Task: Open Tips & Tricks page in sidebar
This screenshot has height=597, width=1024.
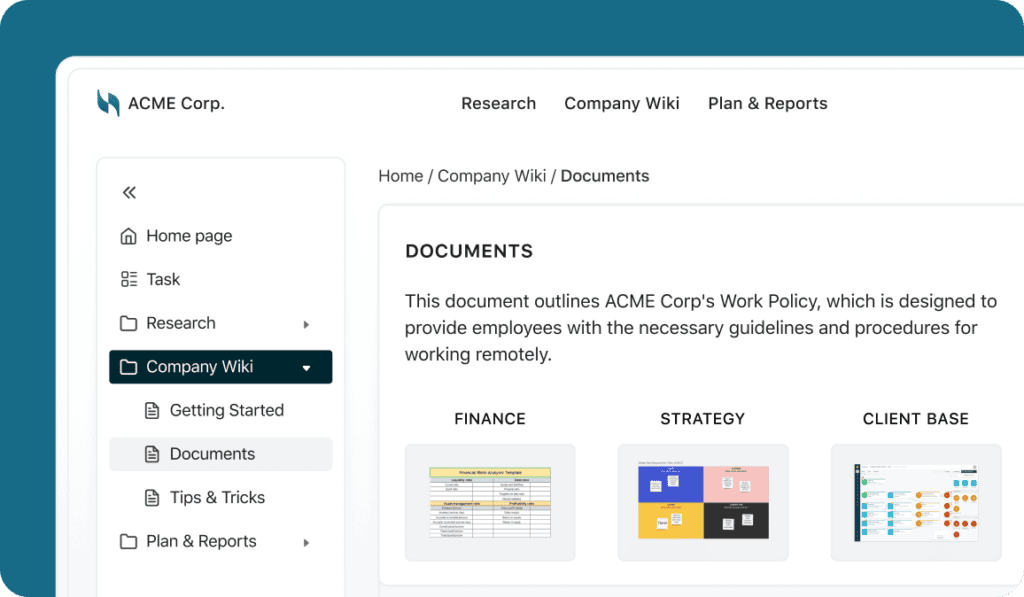Action: [217, 498]
